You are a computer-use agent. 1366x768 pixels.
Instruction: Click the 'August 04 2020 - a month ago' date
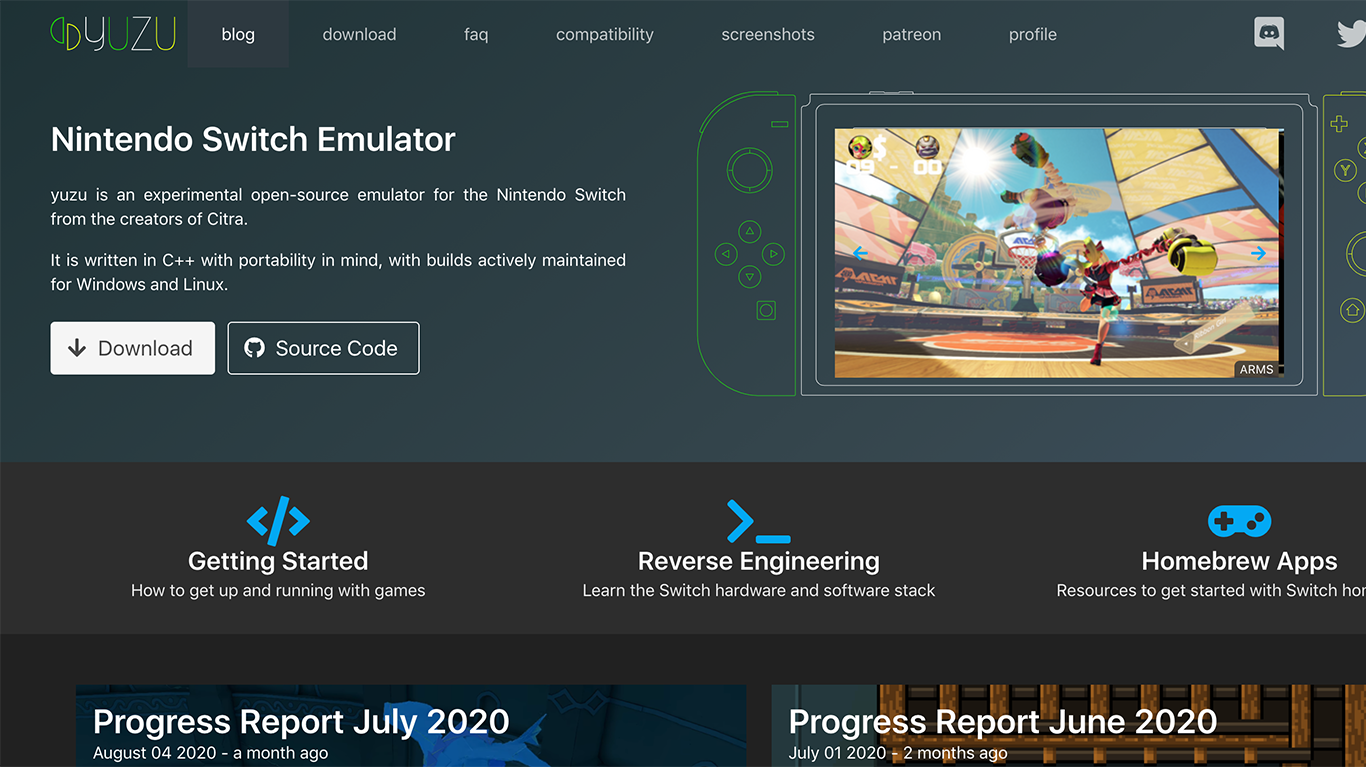pyautogui.click(x=210, y=753)
